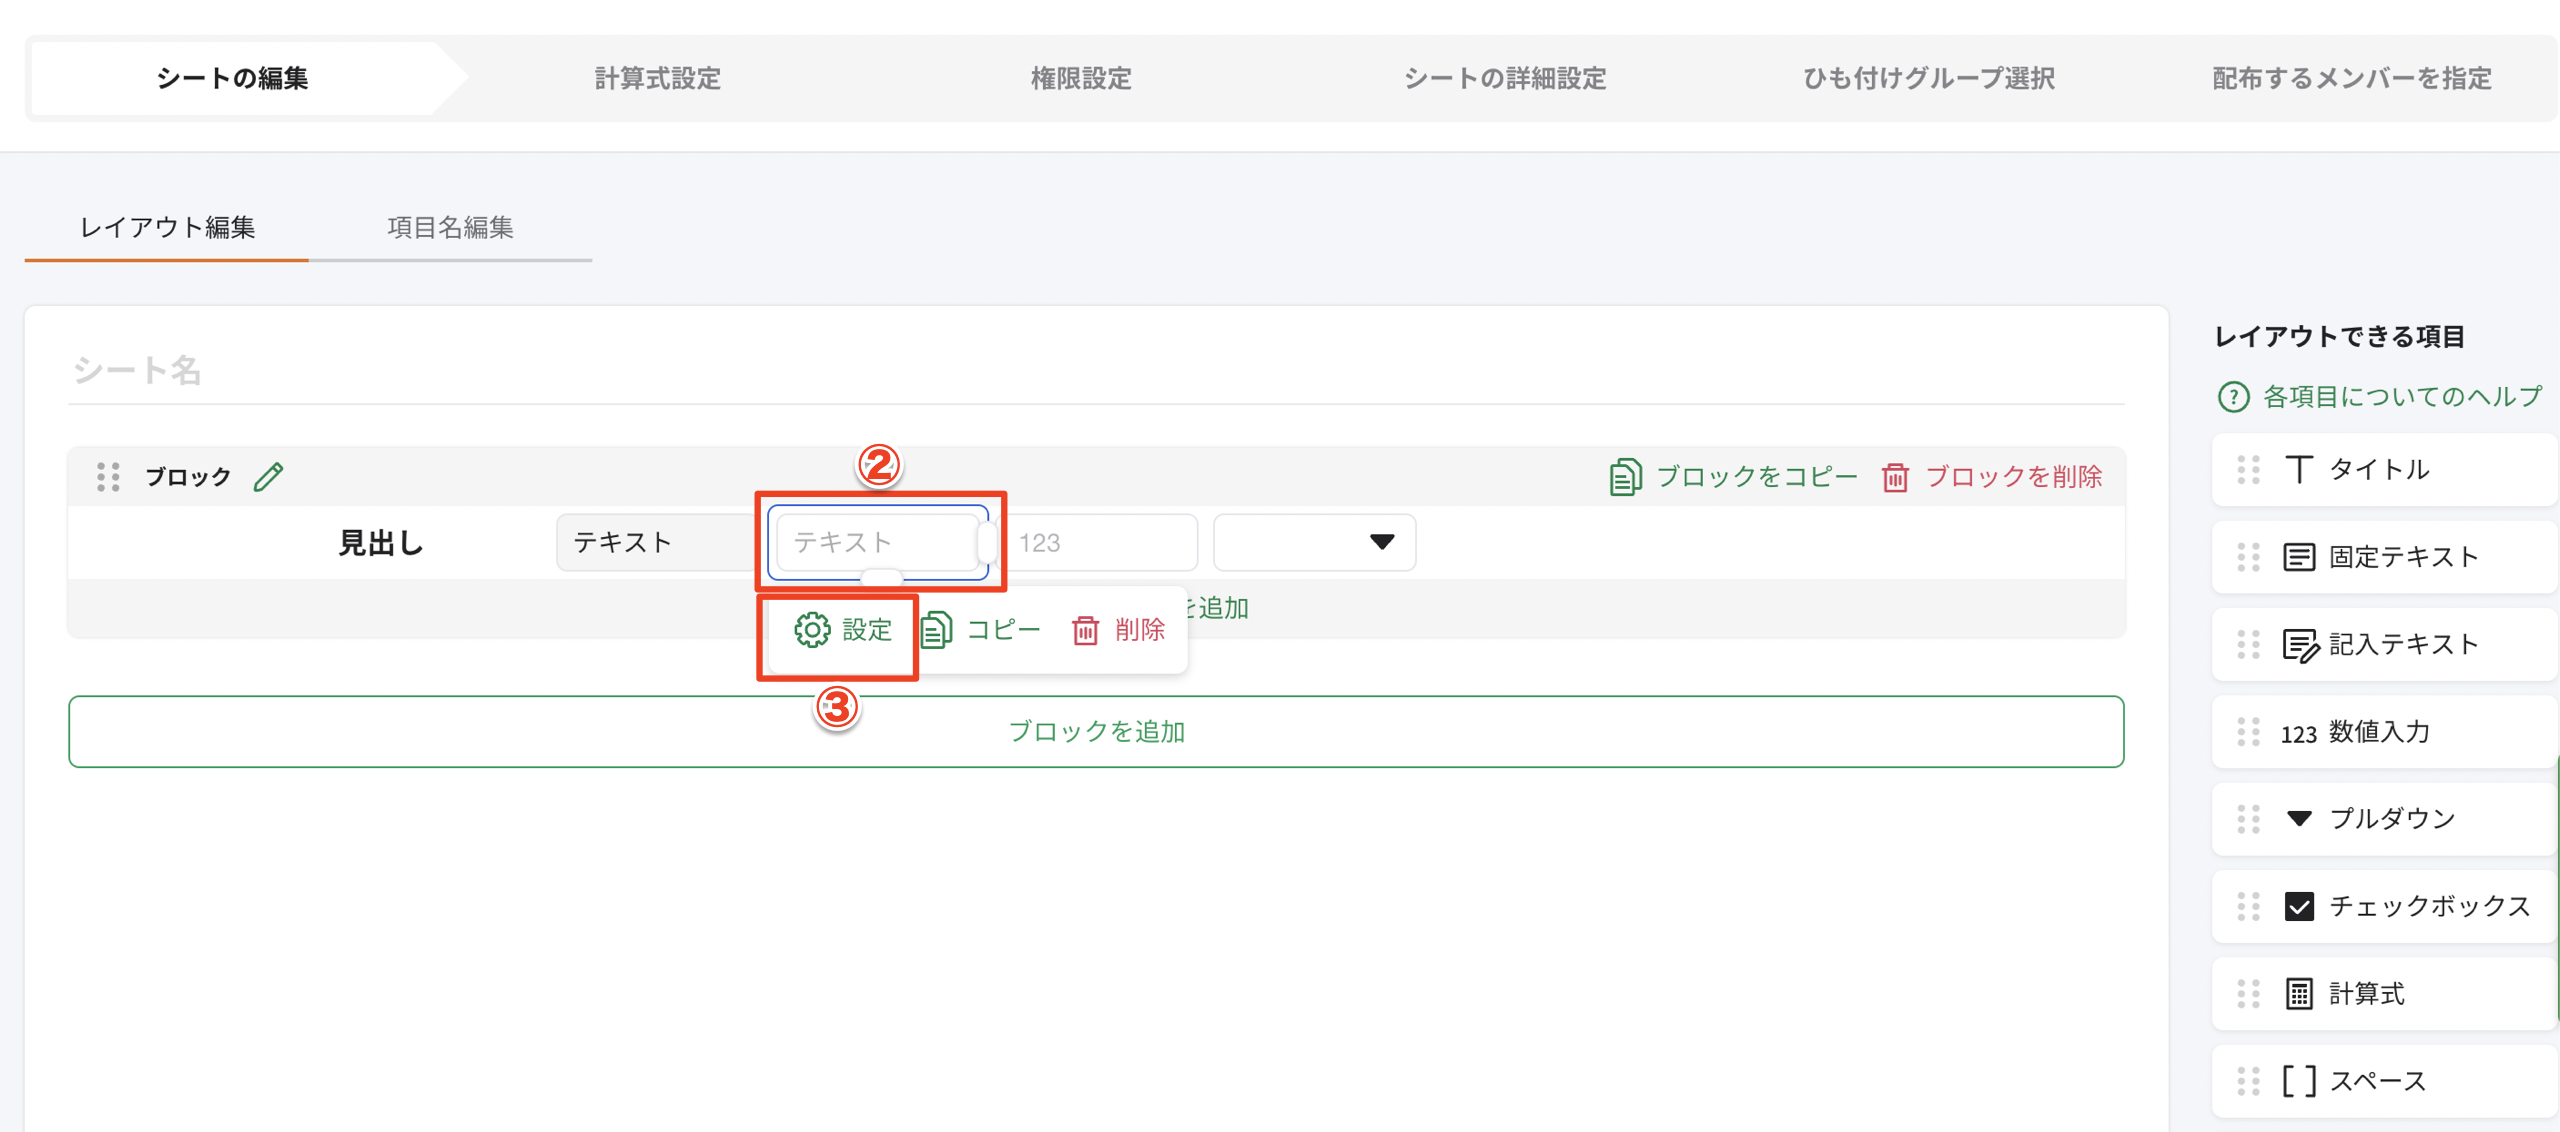Select the 固定テキスト layout item label
Image resolution: width=2560 pixels, height=1132 pixels.
[2404, 557]
